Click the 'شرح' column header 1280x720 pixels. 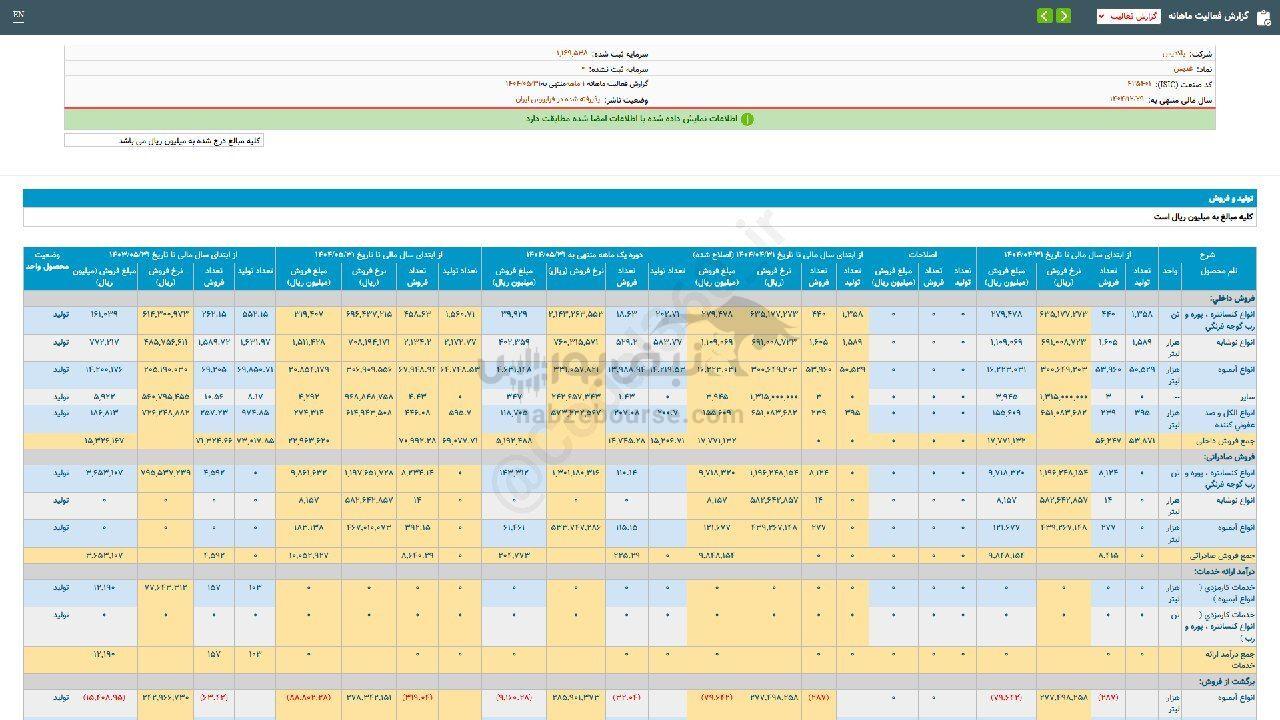pyautogui.click(x=1207, y=254)
